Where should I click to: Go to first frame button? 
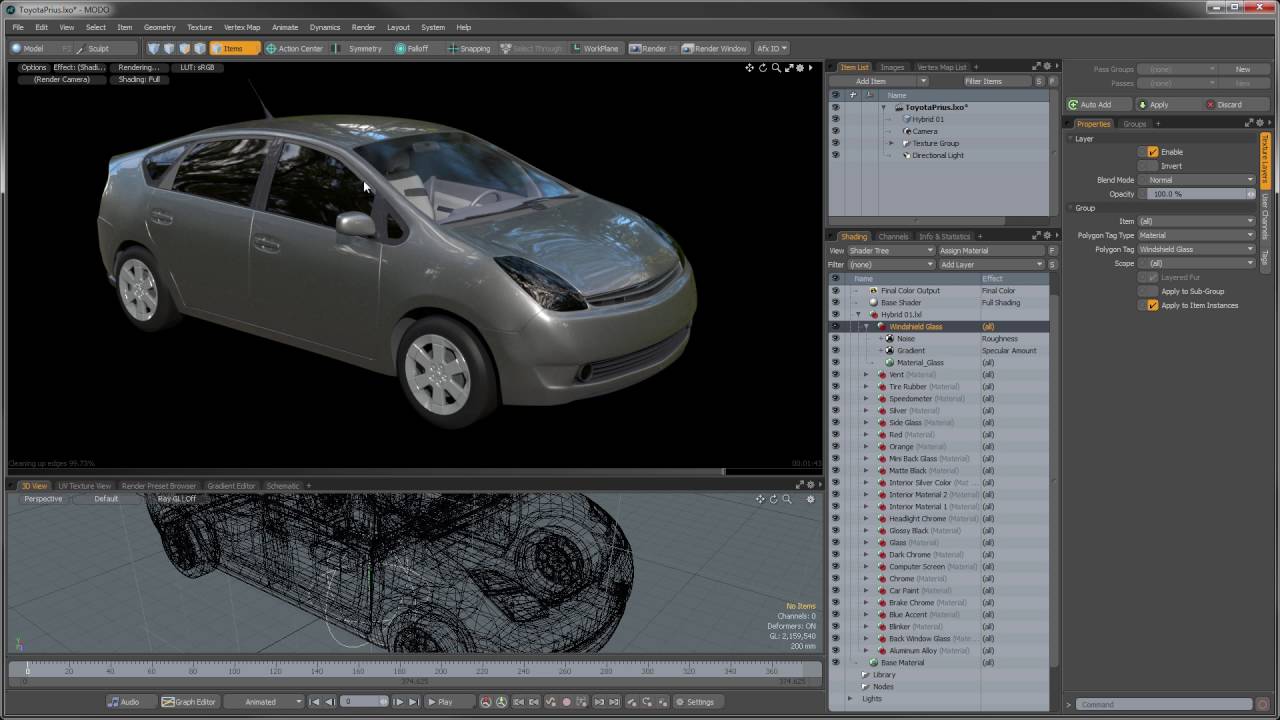click(x=315, y=702)
